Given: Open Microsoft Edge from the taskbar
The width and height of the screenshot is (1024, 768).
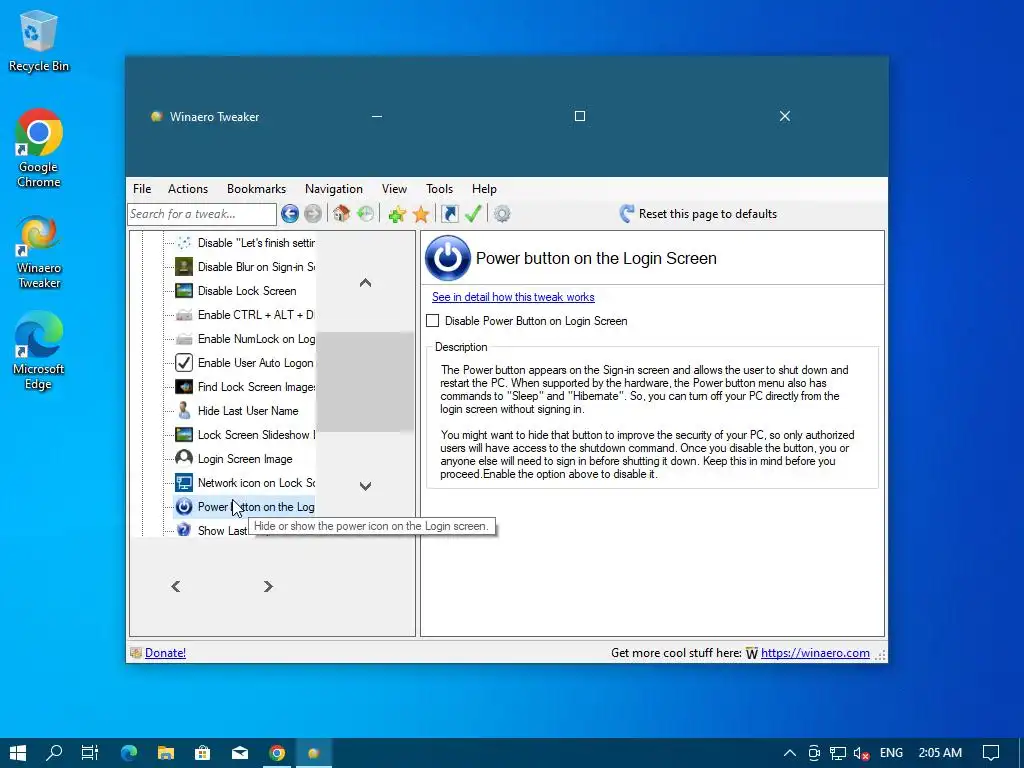Looking at the screenshot, I should pyautogui.click(x=129, y=753).
